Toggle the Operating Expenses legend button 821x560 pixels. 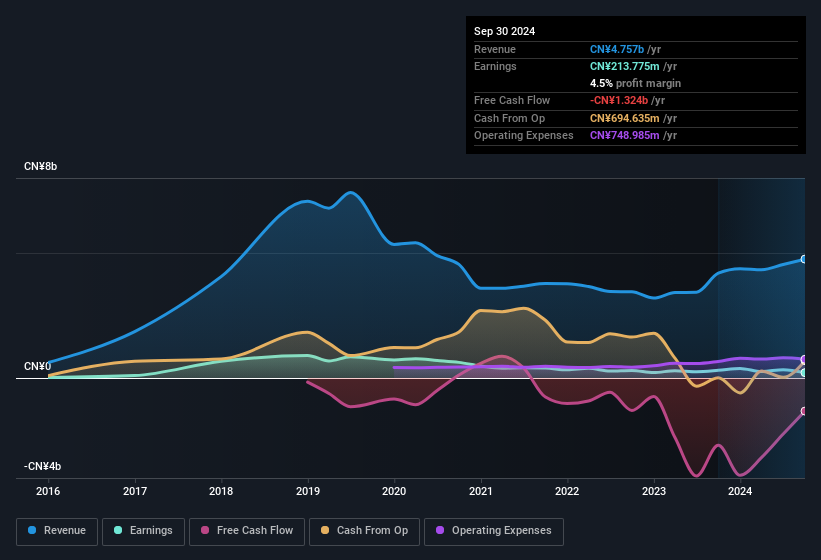494,531
